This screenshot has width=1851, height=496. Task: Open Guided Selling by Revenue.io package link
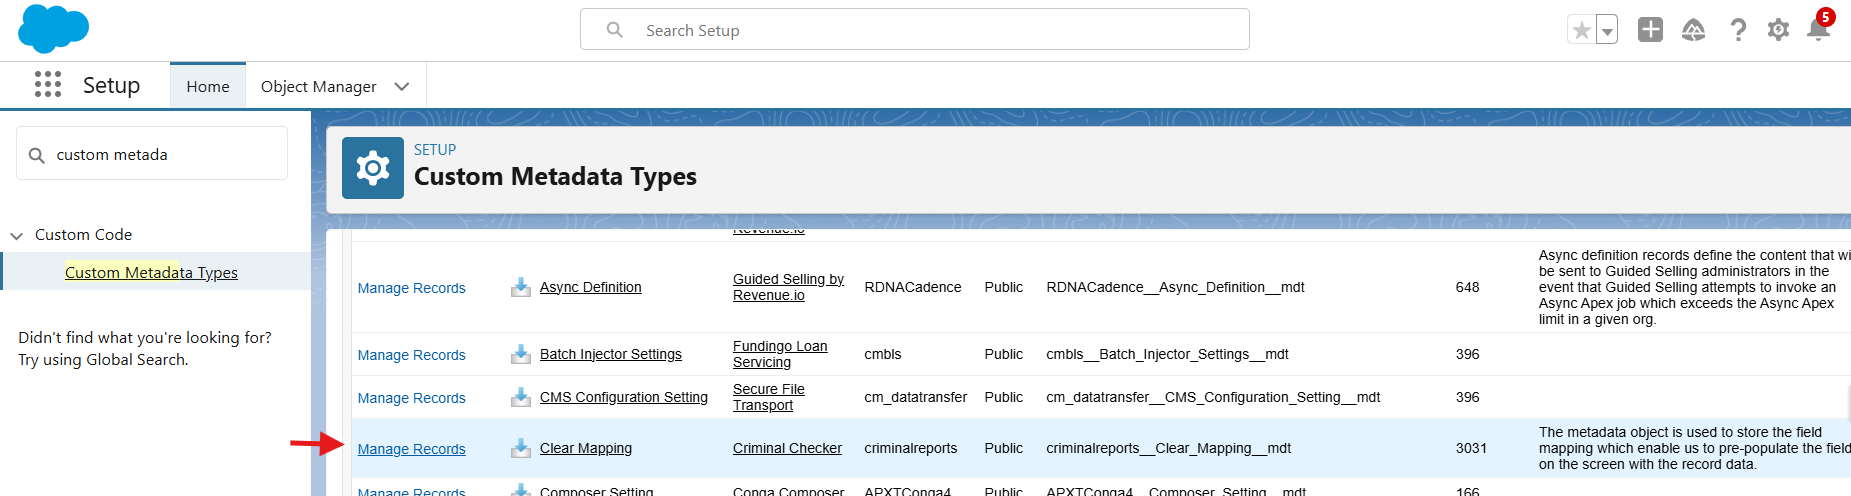click(788, 287)
